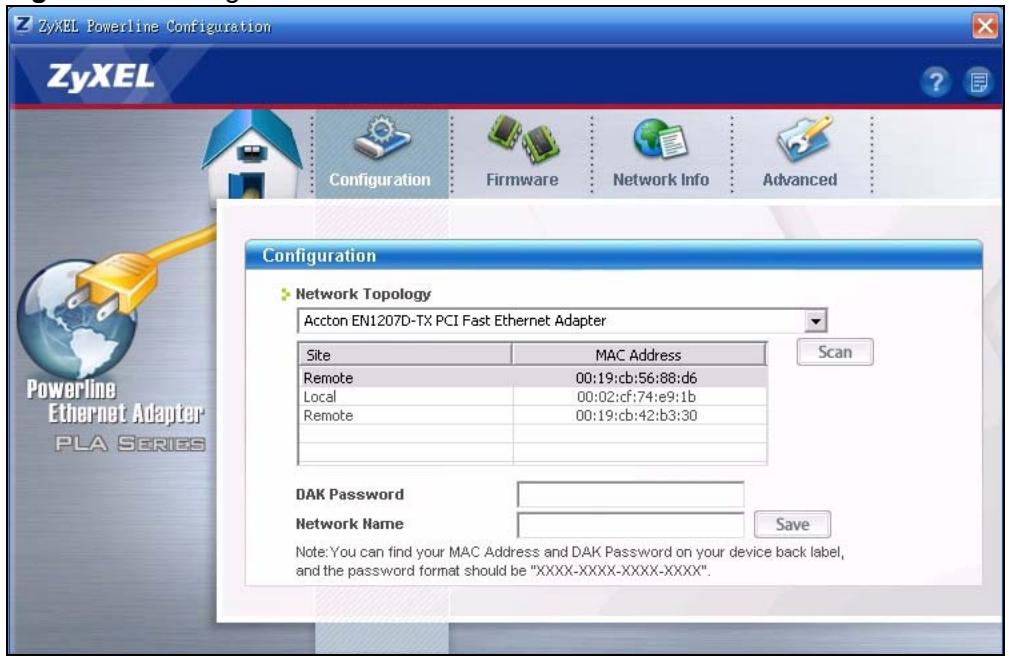Open the Configuration gear icon tab
This screenshot has width=1009, height=656.
tap(382, 138)
